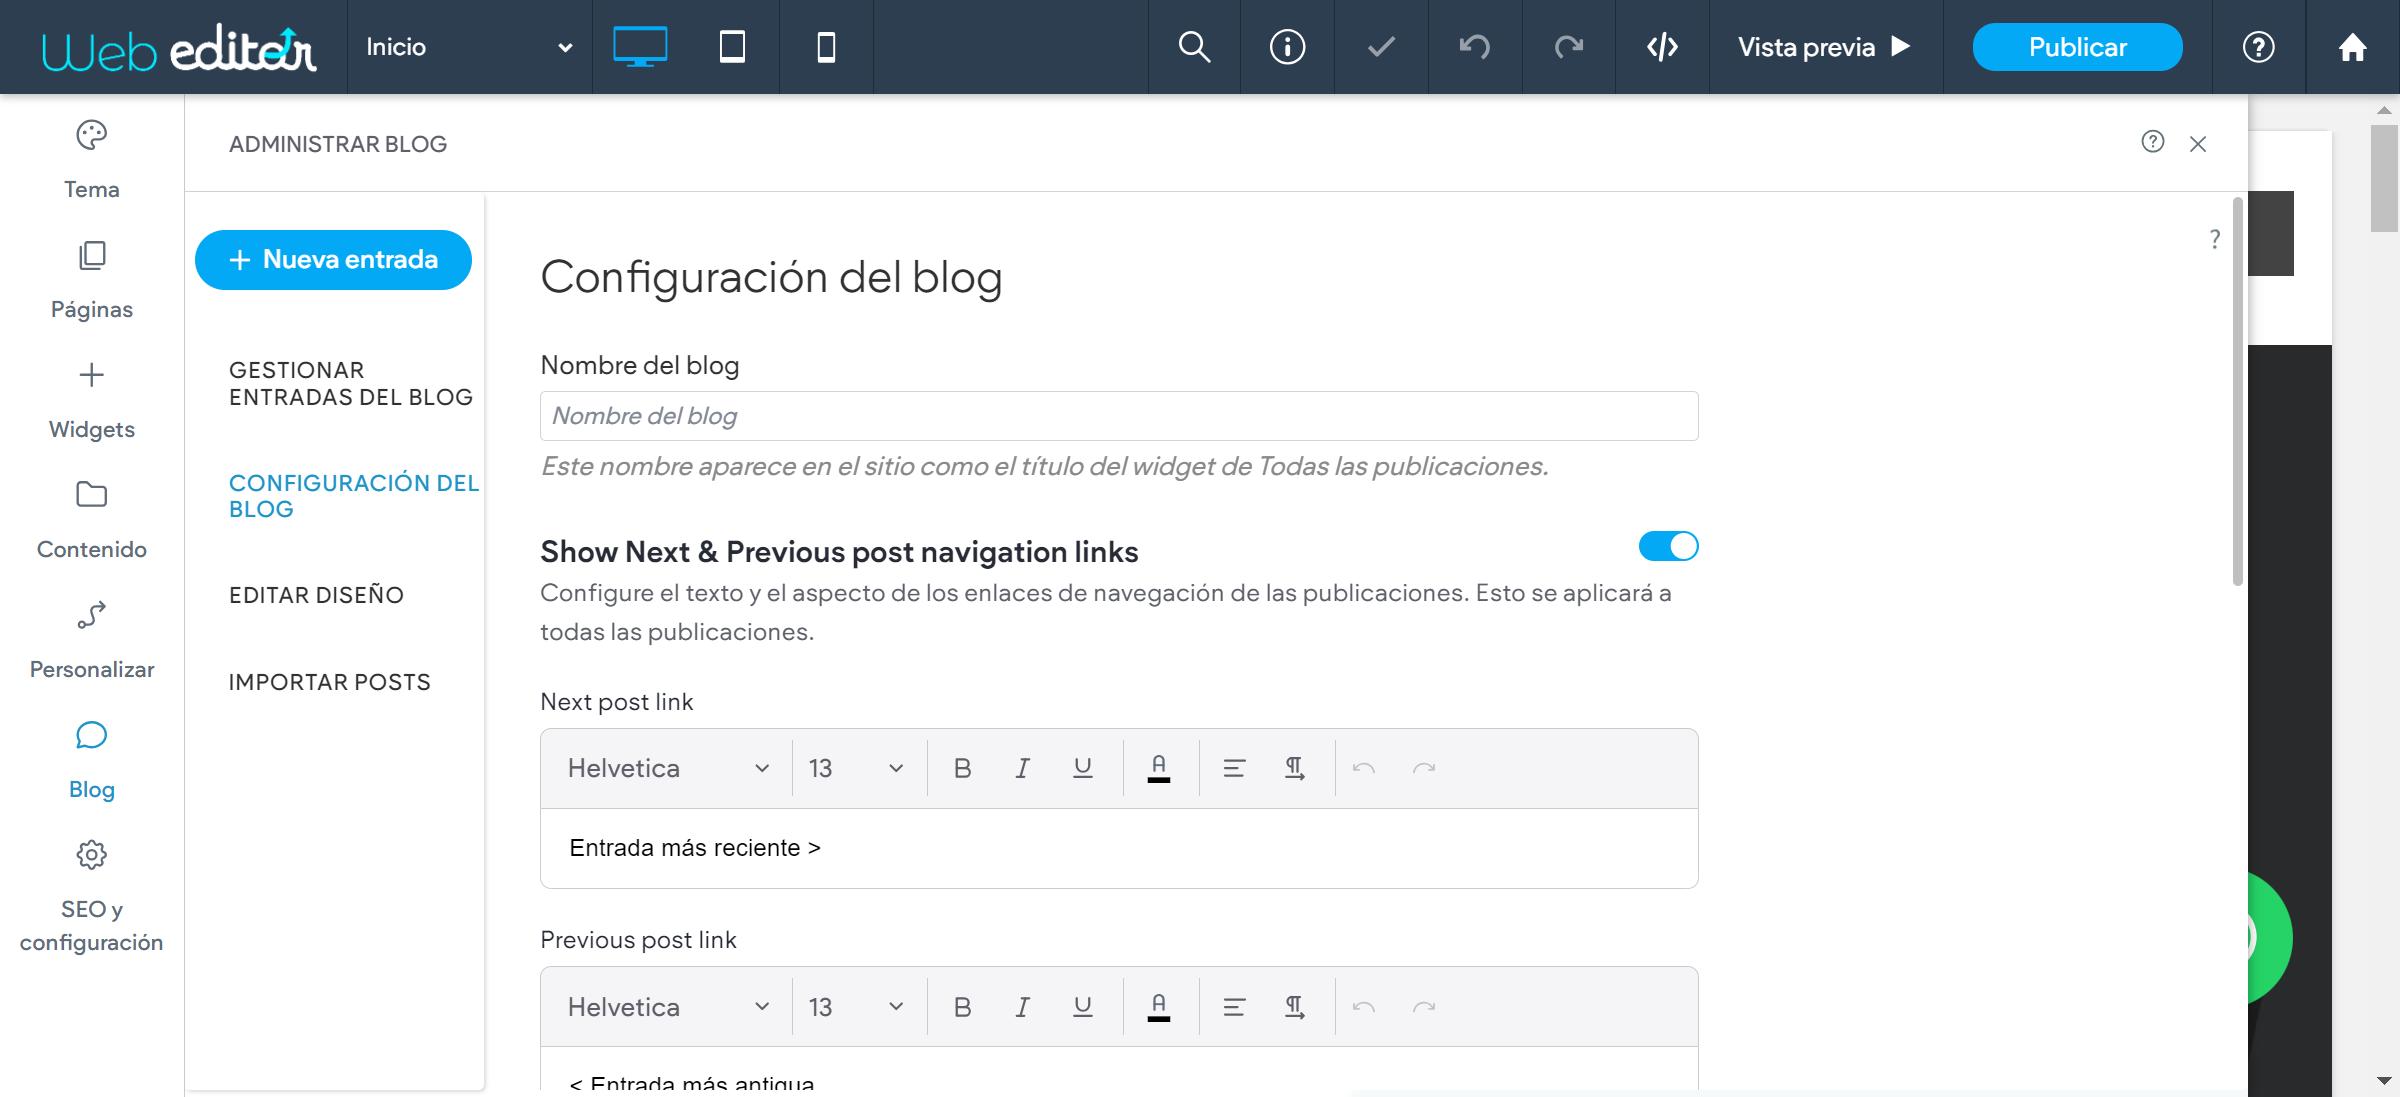Select Configuración del blog menu item
The height and width of the screenshot is (1097, 2400).
click(x=354, y=496)
